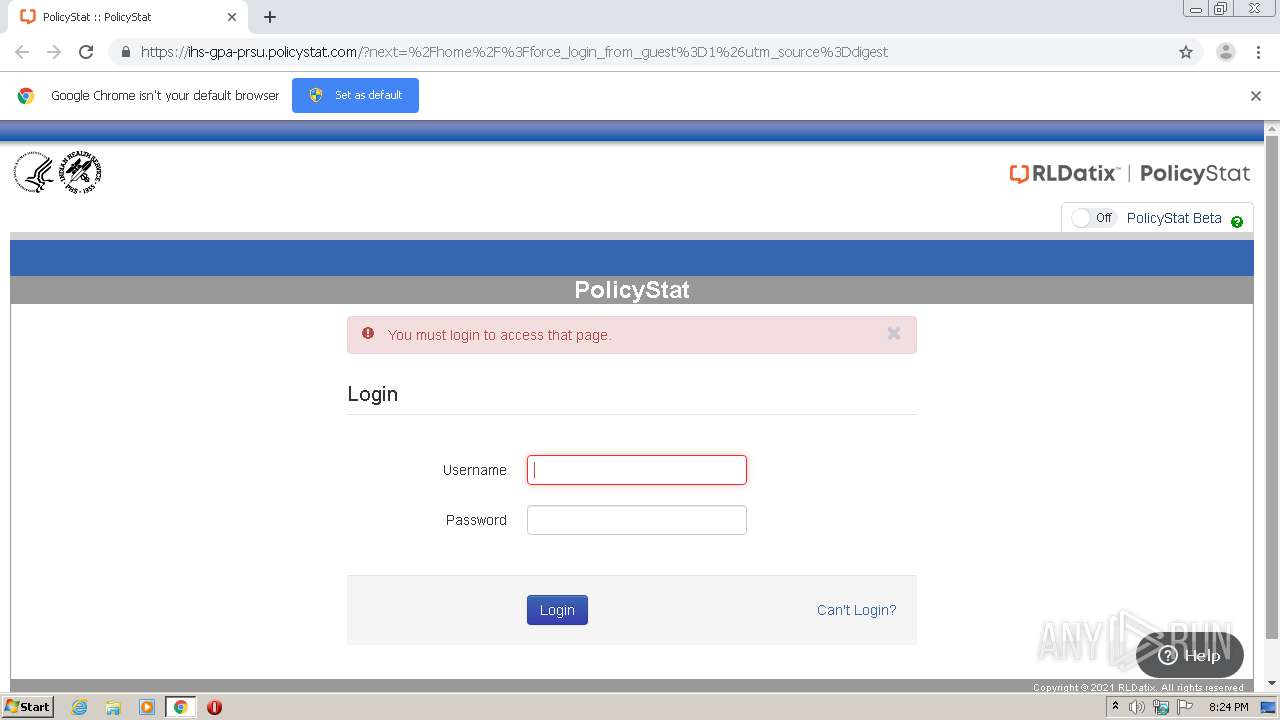The width and height of the screenshot is (1280, 720).
Task: Click the show desktop icon
Action: click(1268, 707)
